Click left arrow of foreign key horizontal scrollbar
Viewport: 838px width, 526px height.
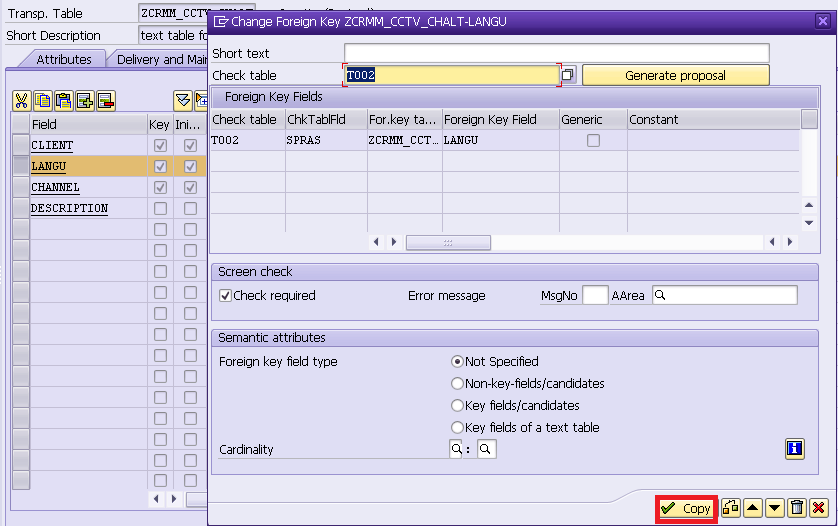tap(376, 242)
